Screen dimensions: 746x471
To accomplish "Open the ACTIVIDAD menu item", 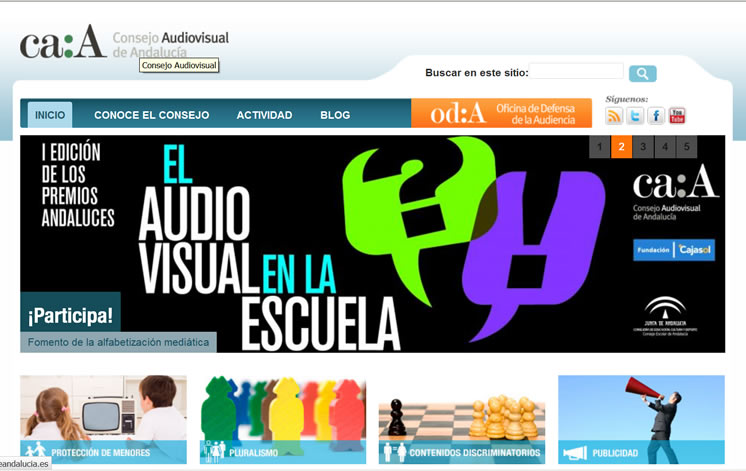I will (264, 115).
